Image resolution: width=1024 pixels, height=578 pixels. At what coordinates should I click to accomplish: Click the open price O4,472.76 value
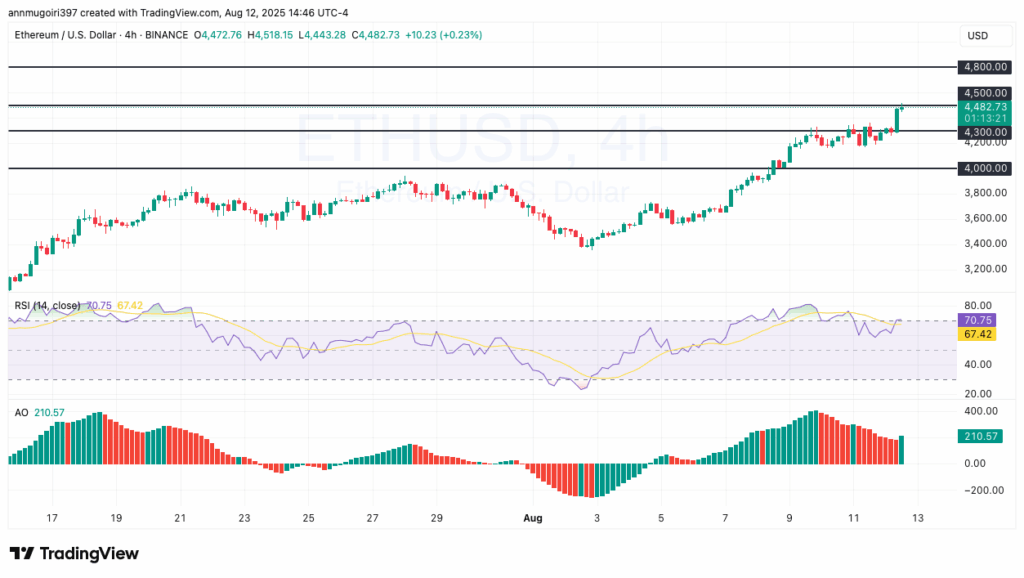(217, 35)
